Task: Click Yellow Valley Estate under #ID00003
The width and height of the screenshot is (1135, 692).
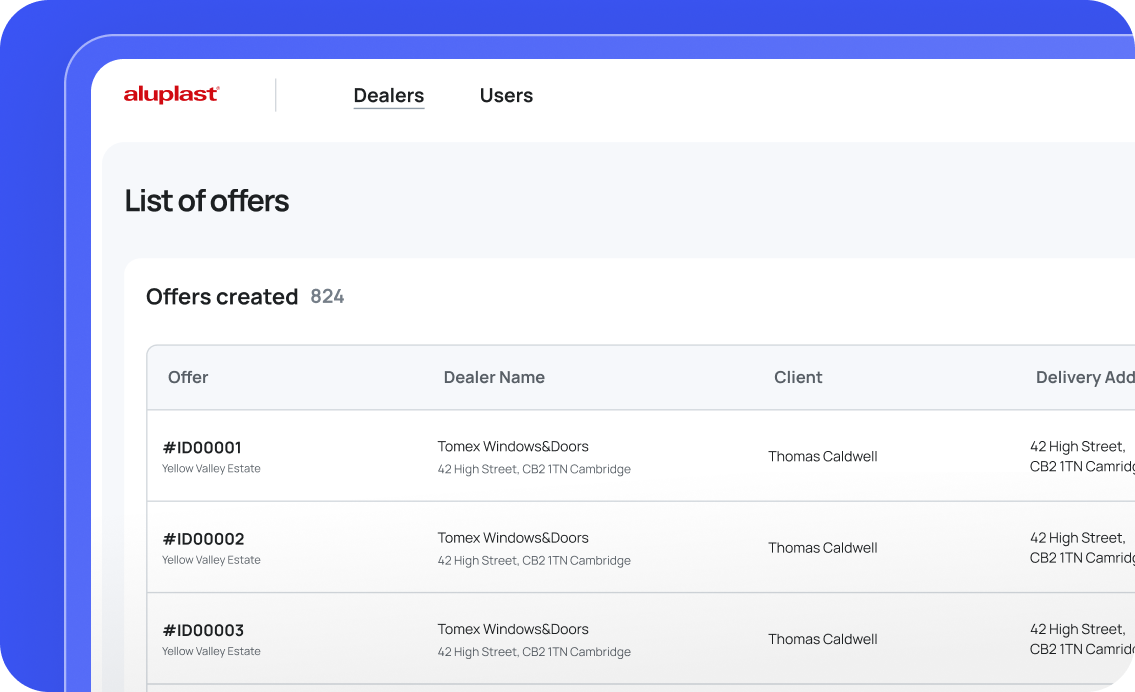Action: point(211,652)
